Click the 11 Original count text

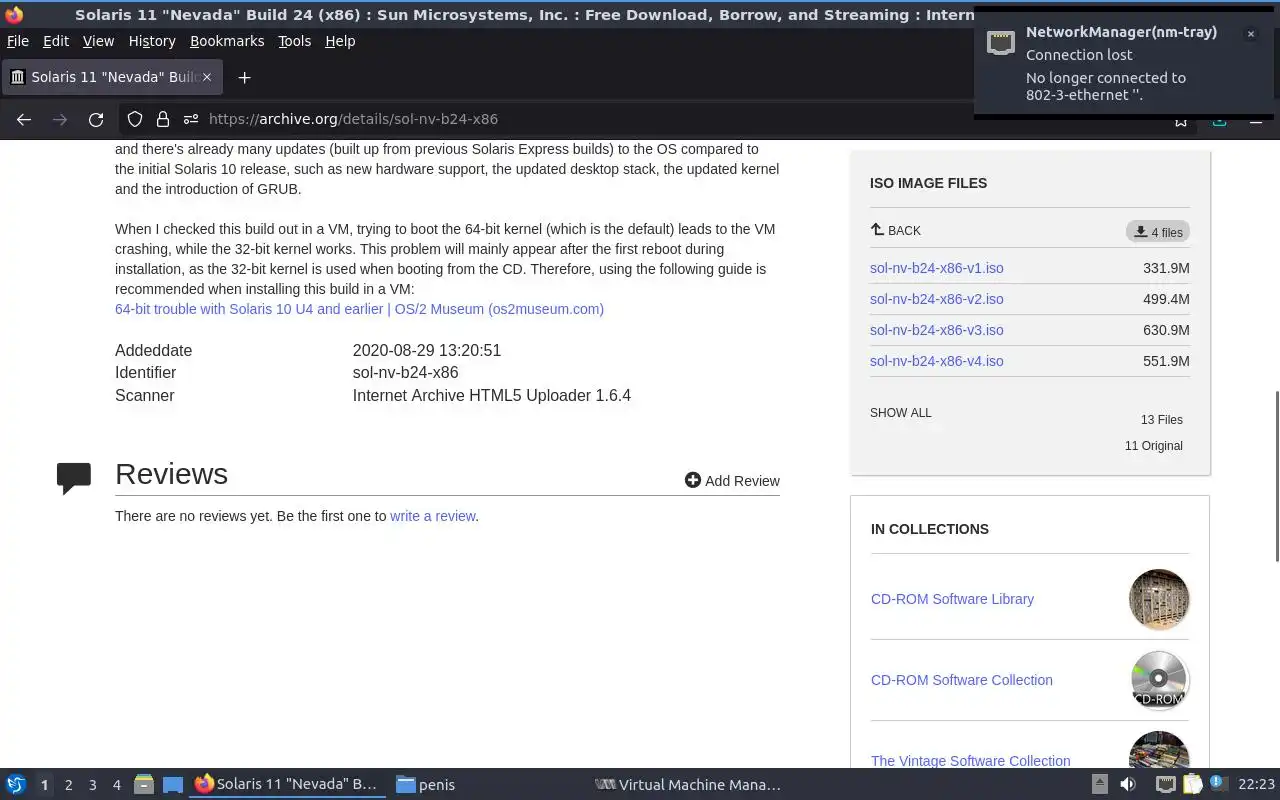1153,446
